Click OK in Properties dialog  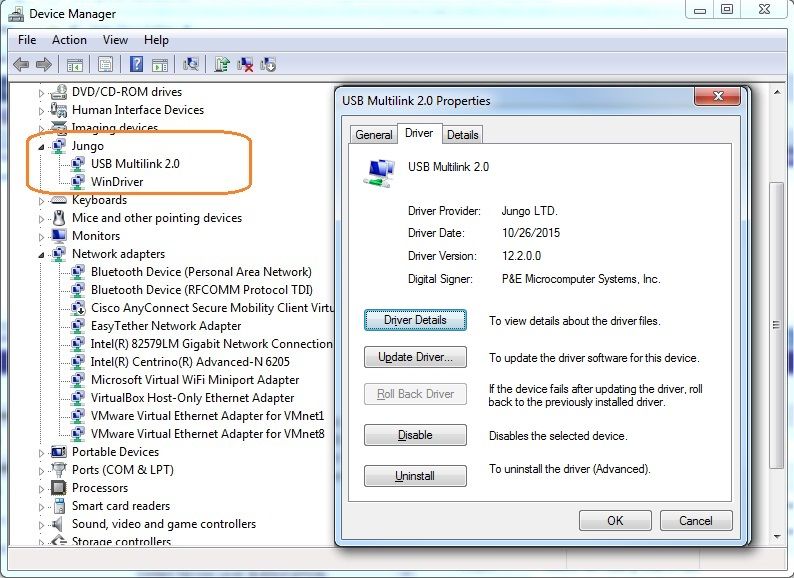615,521
